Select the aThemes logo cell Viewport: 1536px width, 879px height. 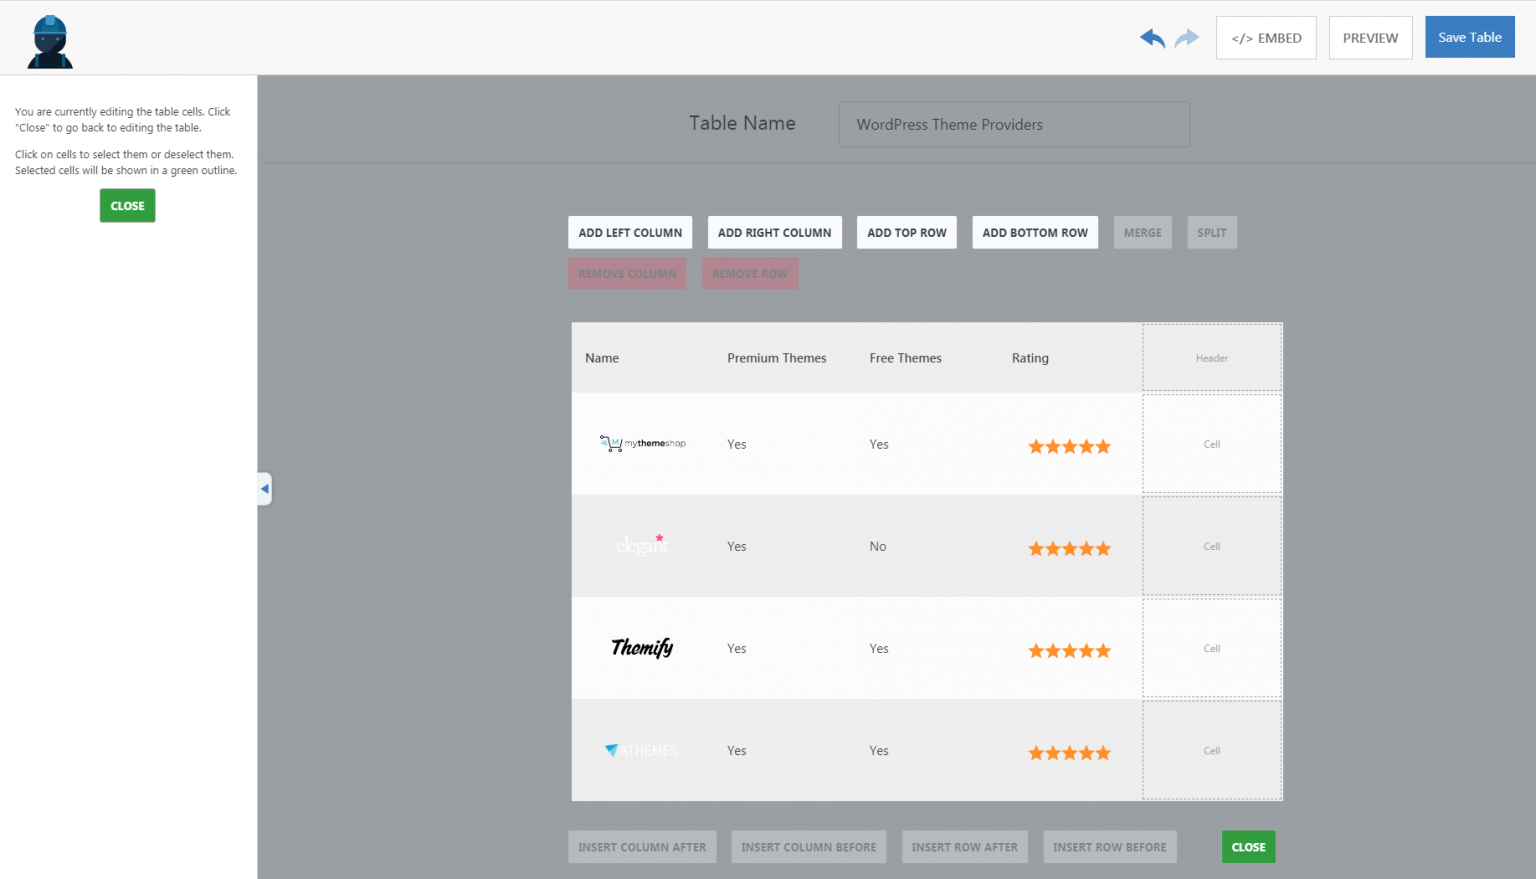(643, 750)
